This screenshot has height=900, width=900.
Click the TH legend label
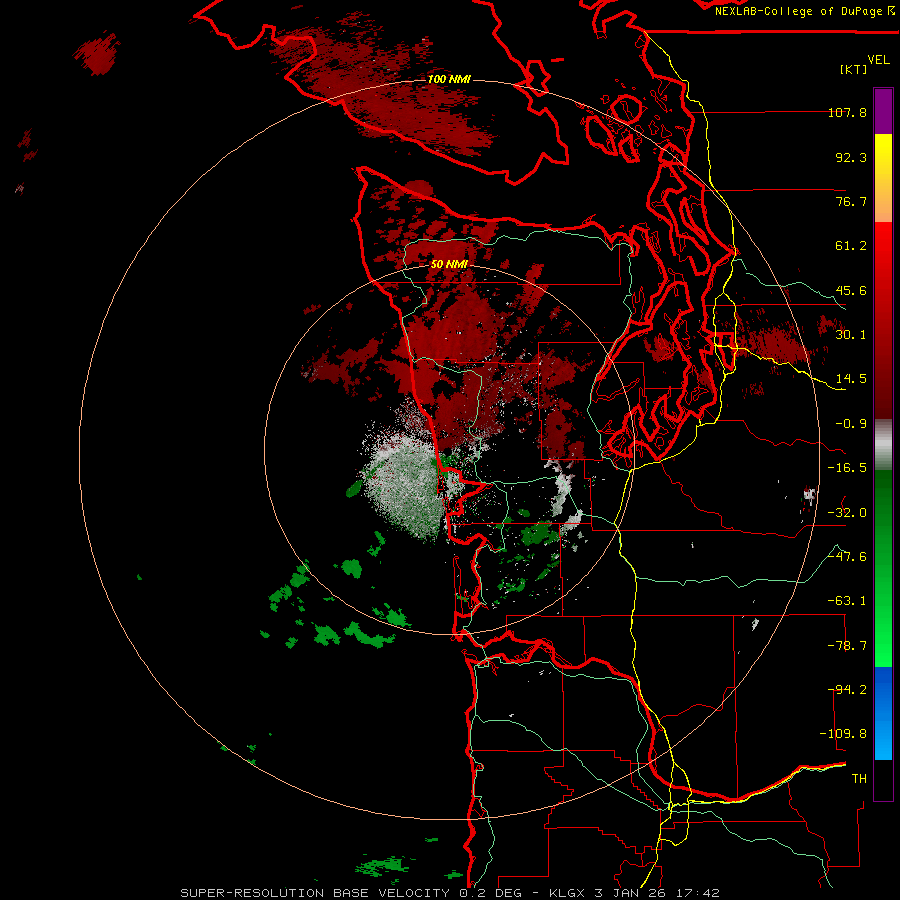point(859,779)
